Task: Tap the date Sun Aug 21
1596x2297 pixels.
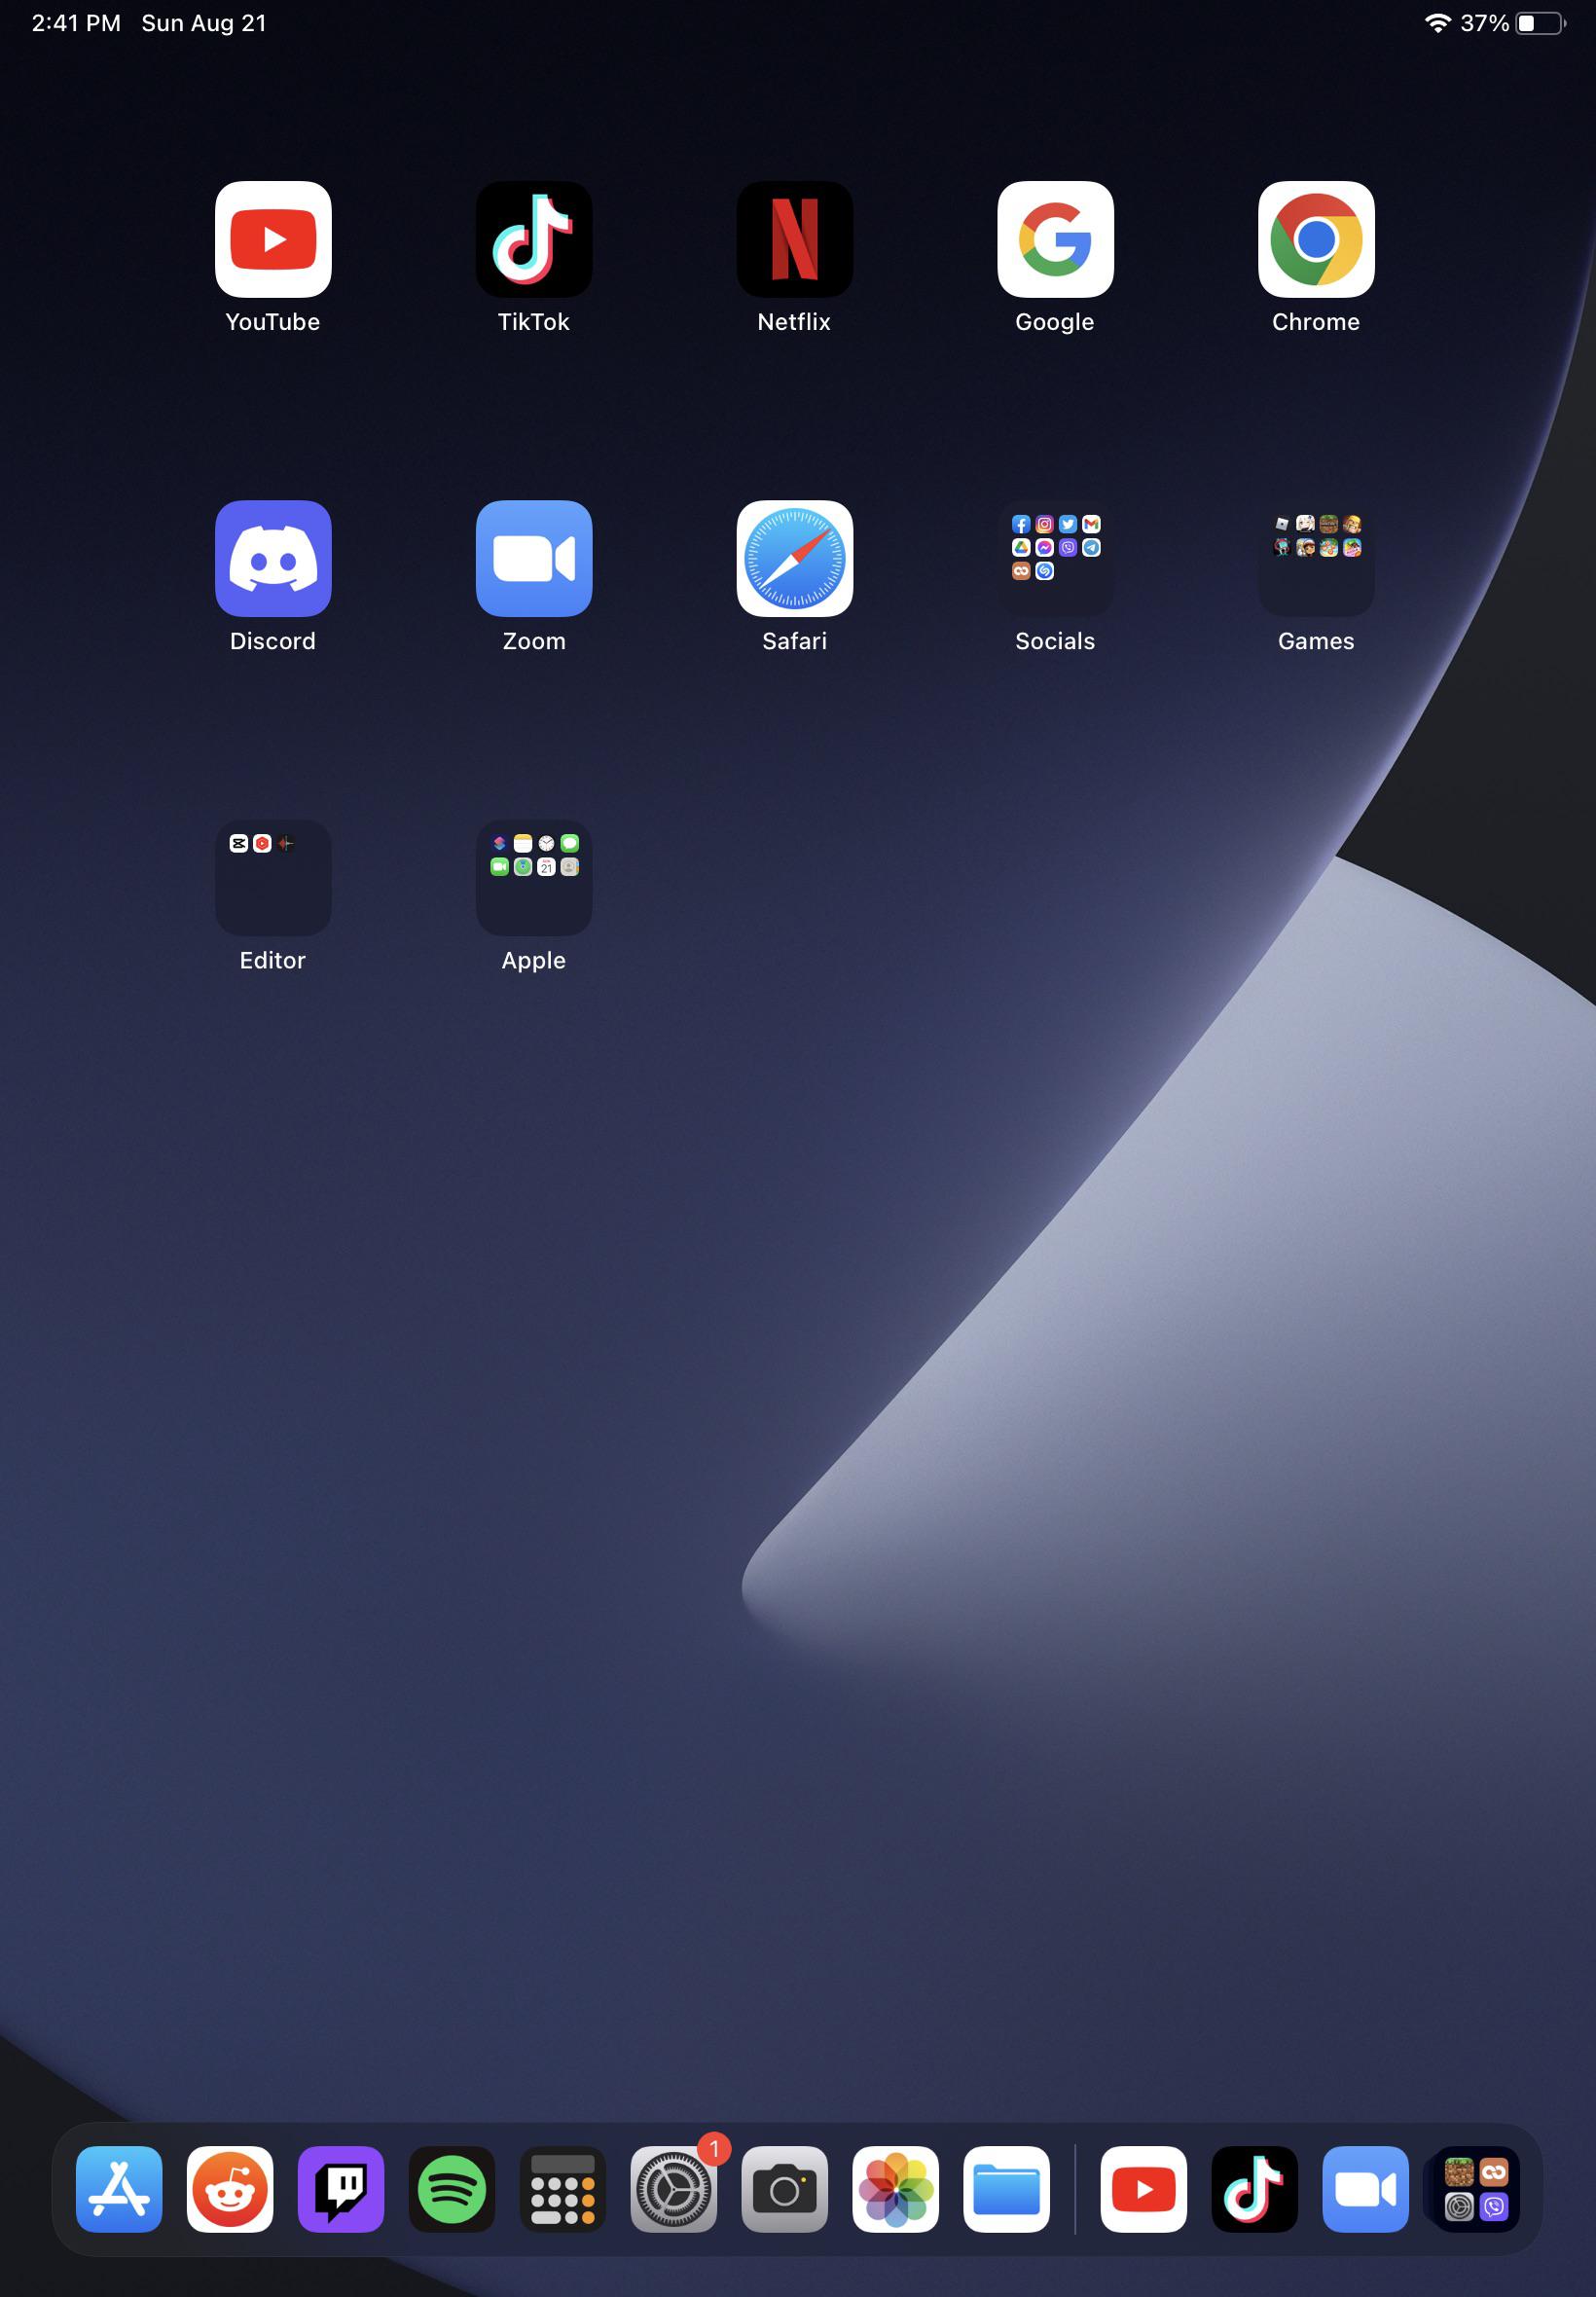Action: tap(204, 23)
